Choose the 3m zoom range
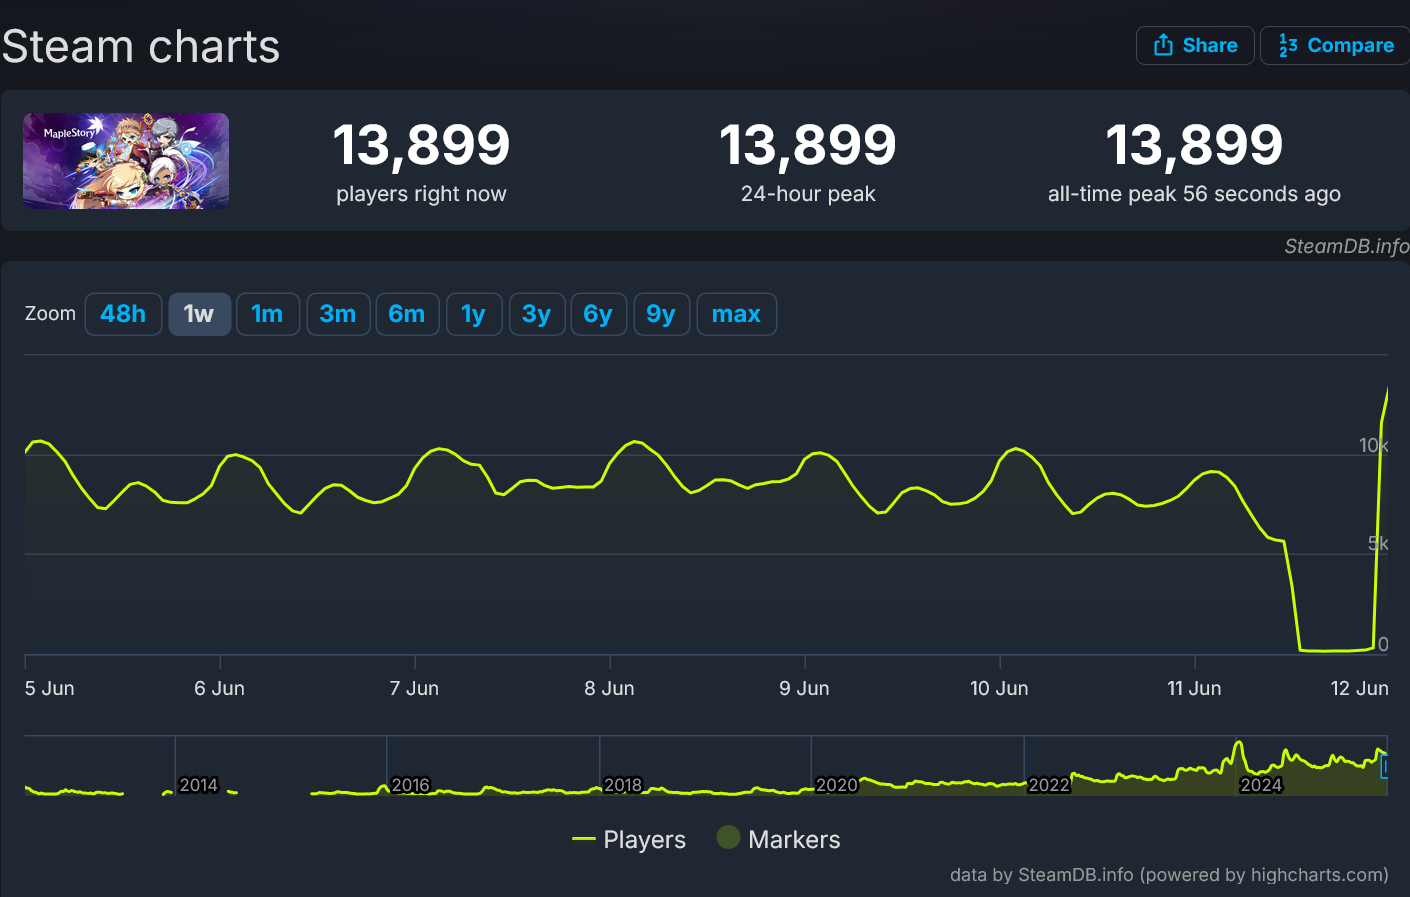Screen dimensions: 1410x897 (338, 314)
